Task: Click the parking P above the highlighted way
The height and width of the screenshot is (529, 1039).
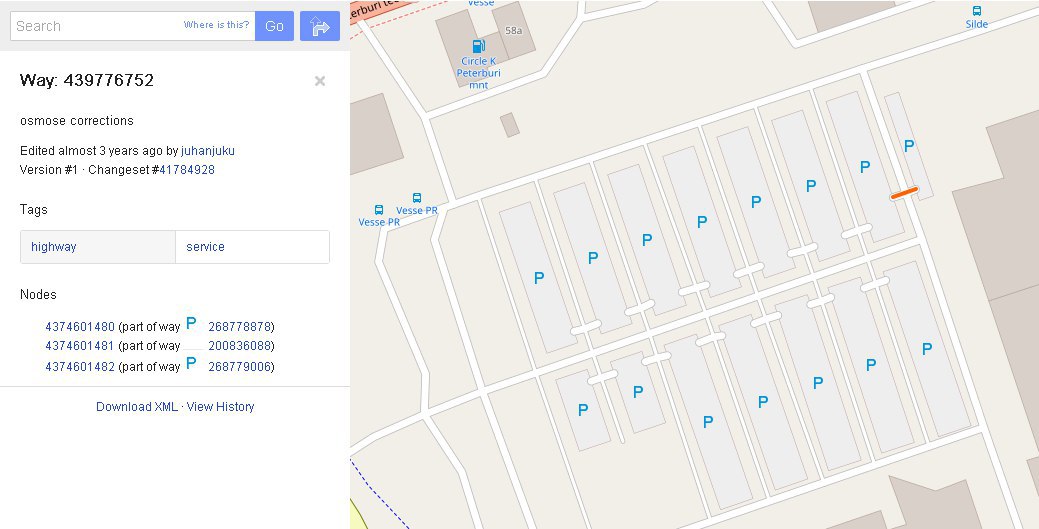Action: [909, 146]
